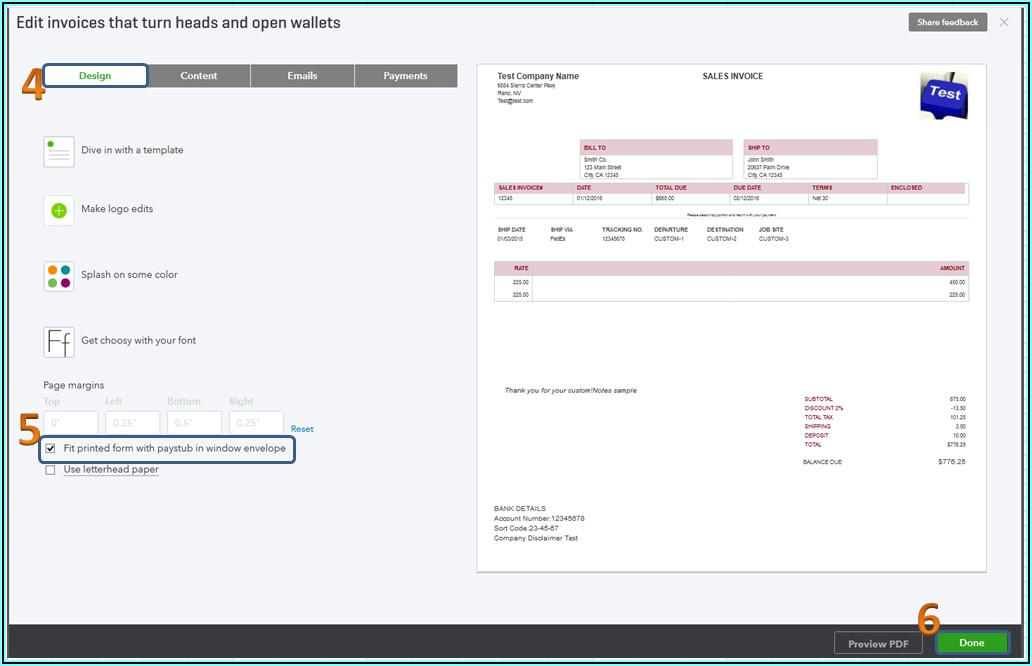Viewport: 1032px width, 666px height.
Task: Enable the Use letterhead paper checkbox
Action: click(x=50, y=470)
